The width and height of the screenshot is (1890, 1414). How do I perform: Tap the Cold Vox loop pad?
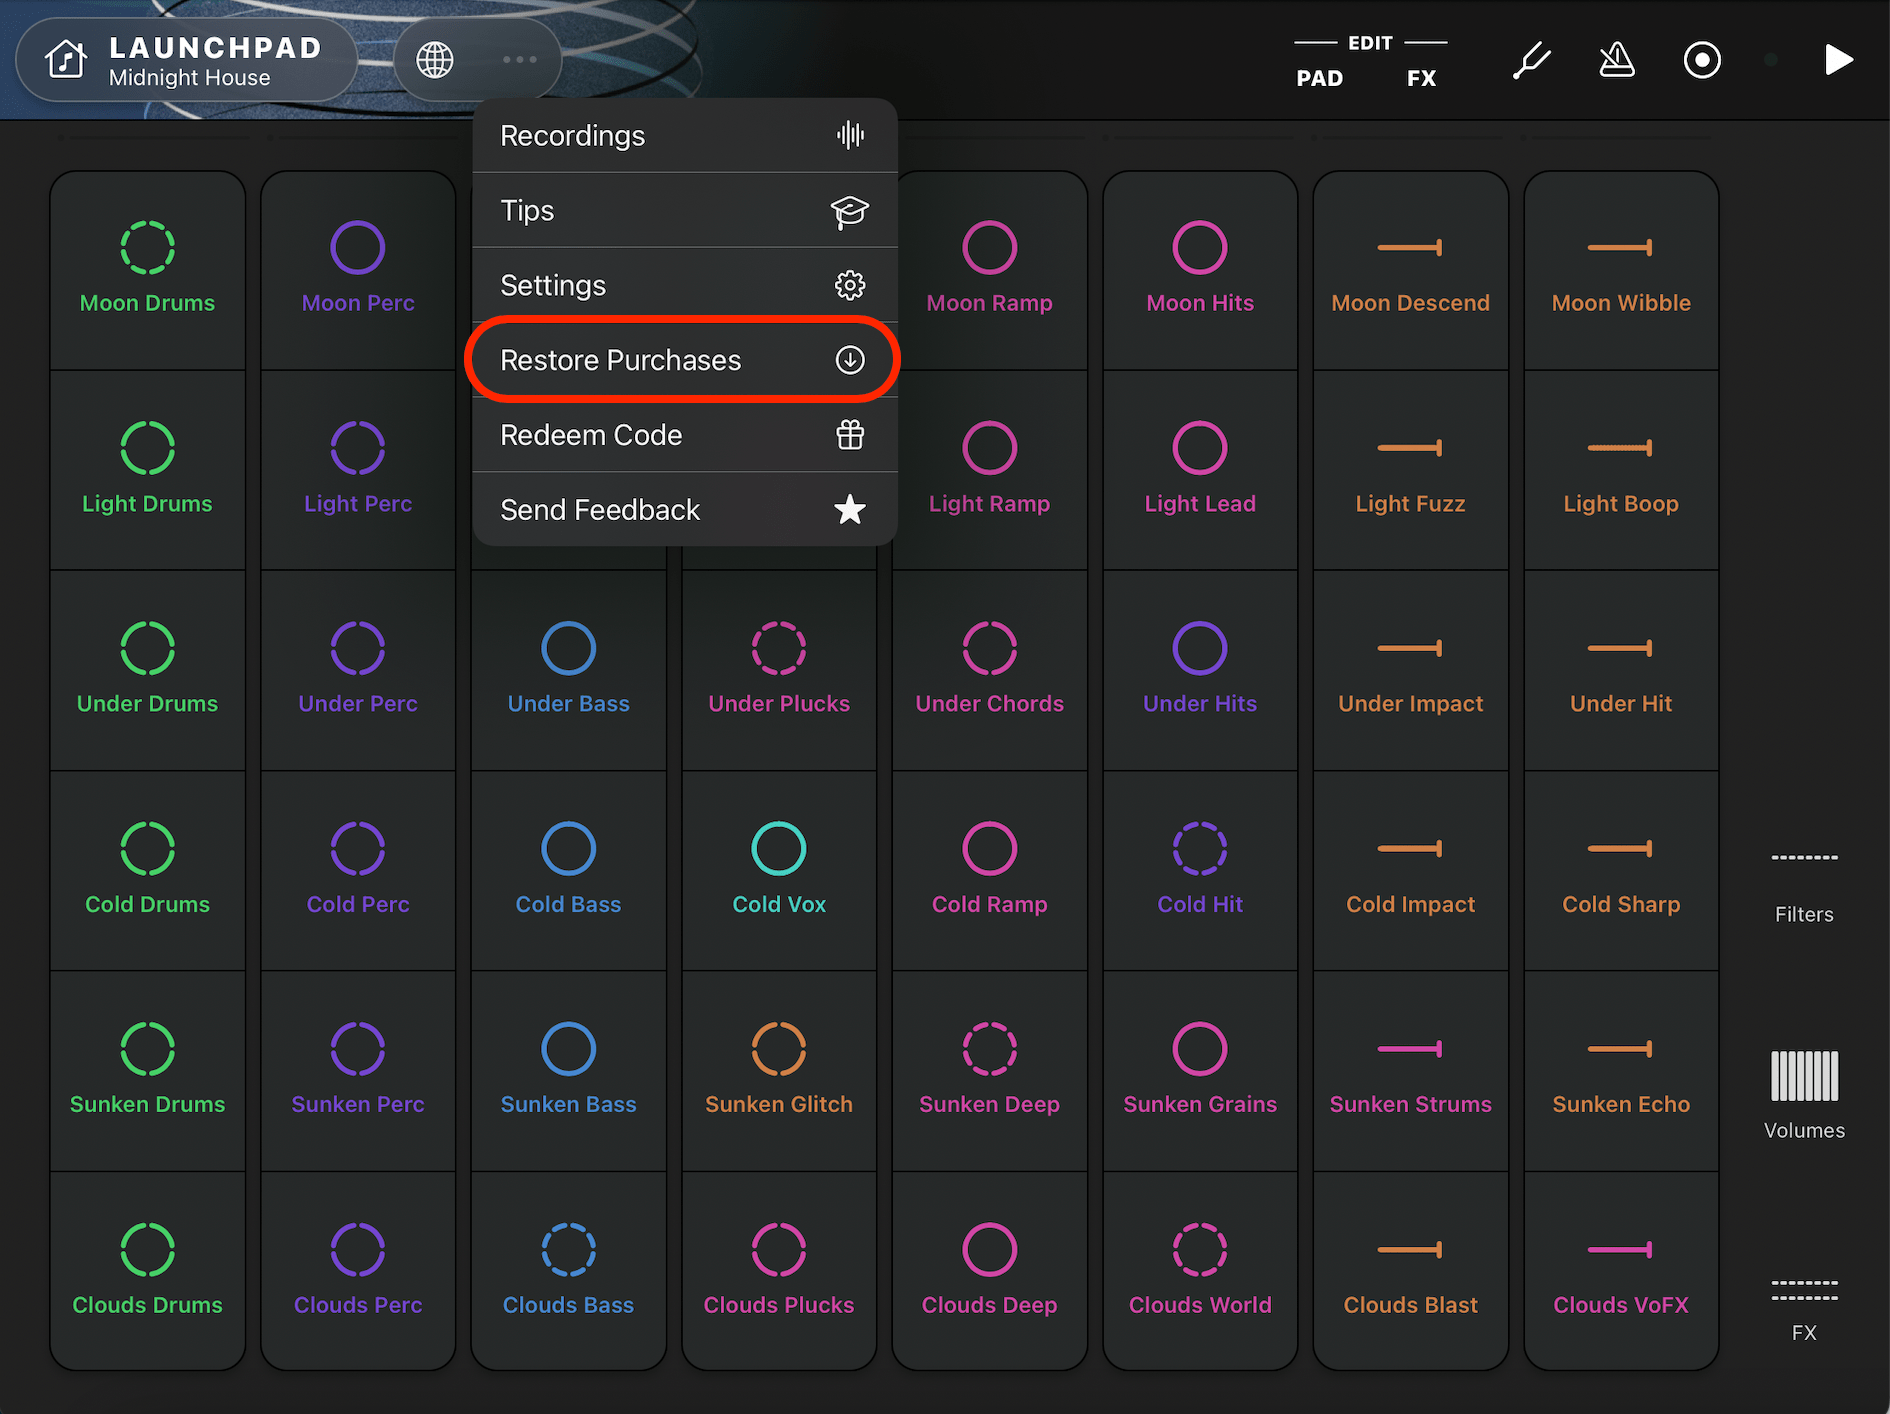779,870
